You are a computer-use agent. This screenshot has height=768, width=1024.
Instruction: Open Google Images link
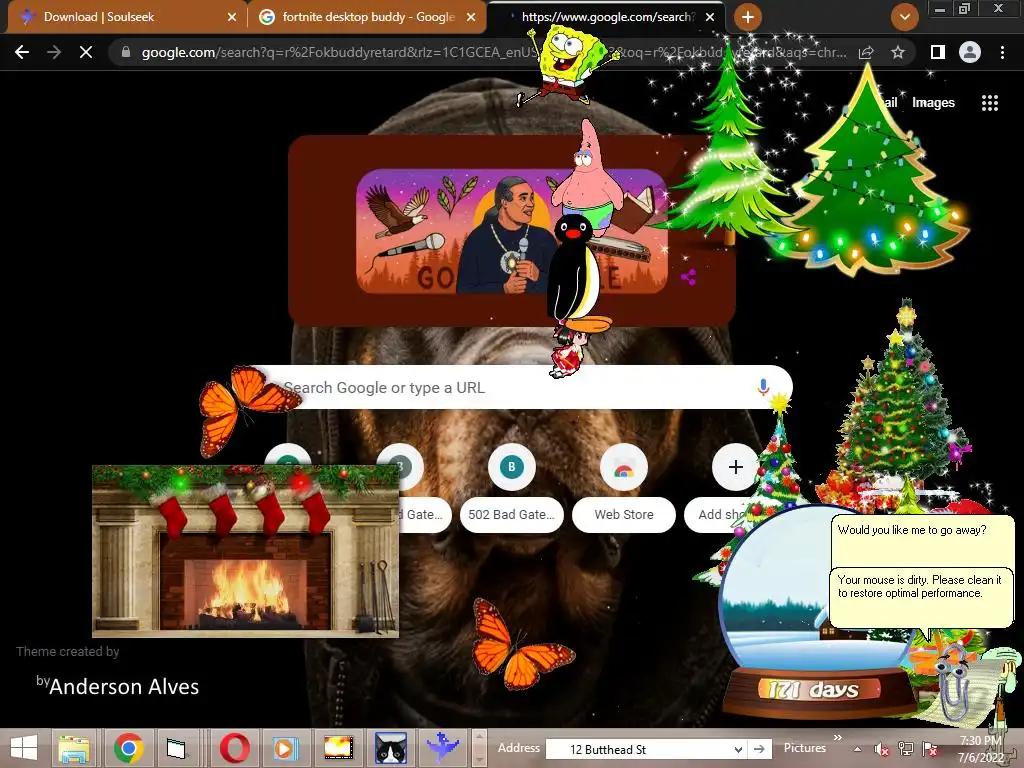[933, 103]
